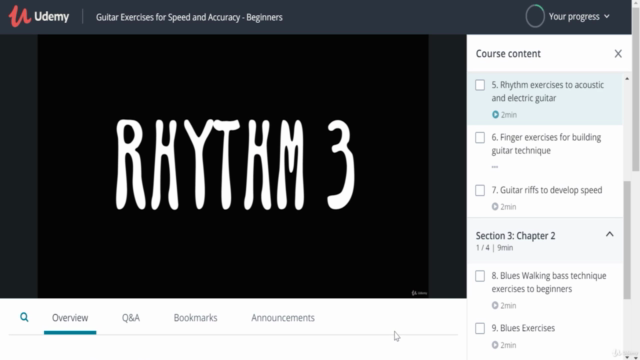Image resolution: width=640 pixels, height=360 pixels.
Task: View the Announcements tab
Action: pos(282,318)
